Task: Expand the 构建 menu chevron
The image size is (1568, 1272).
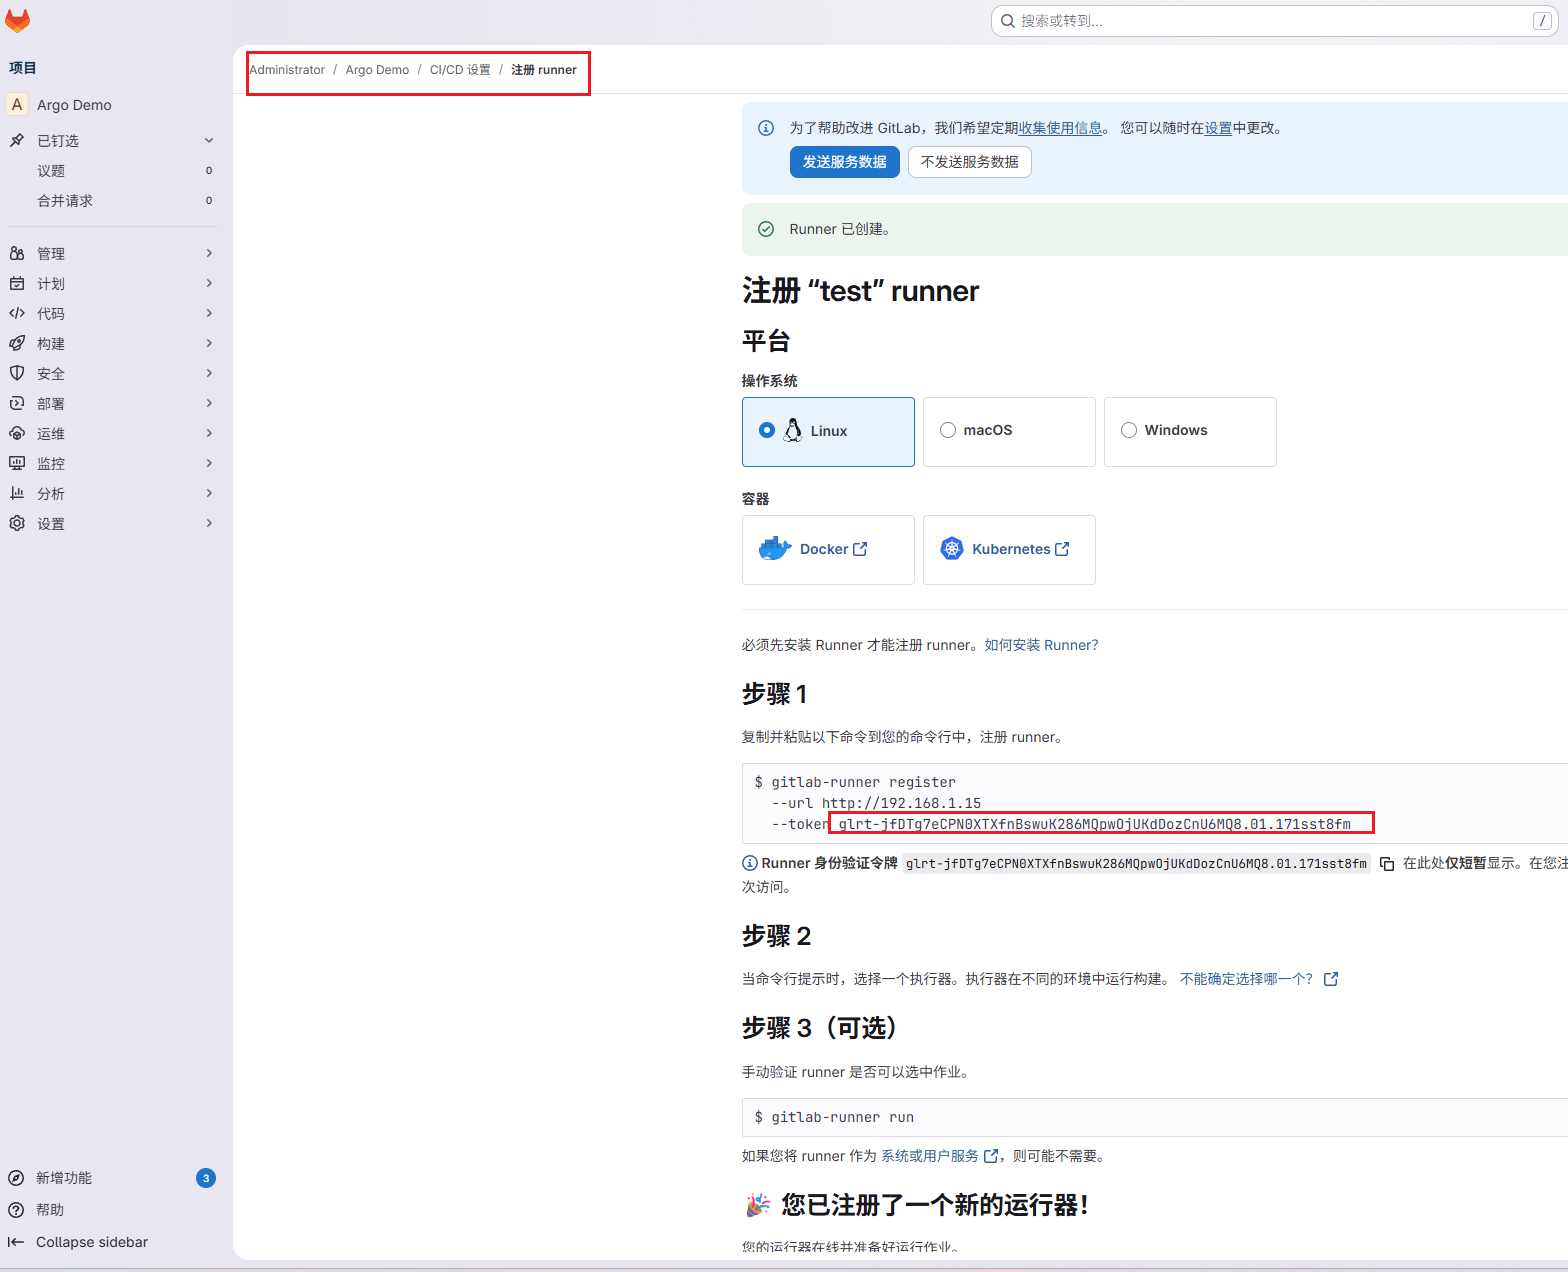Action: coord(209,343)
